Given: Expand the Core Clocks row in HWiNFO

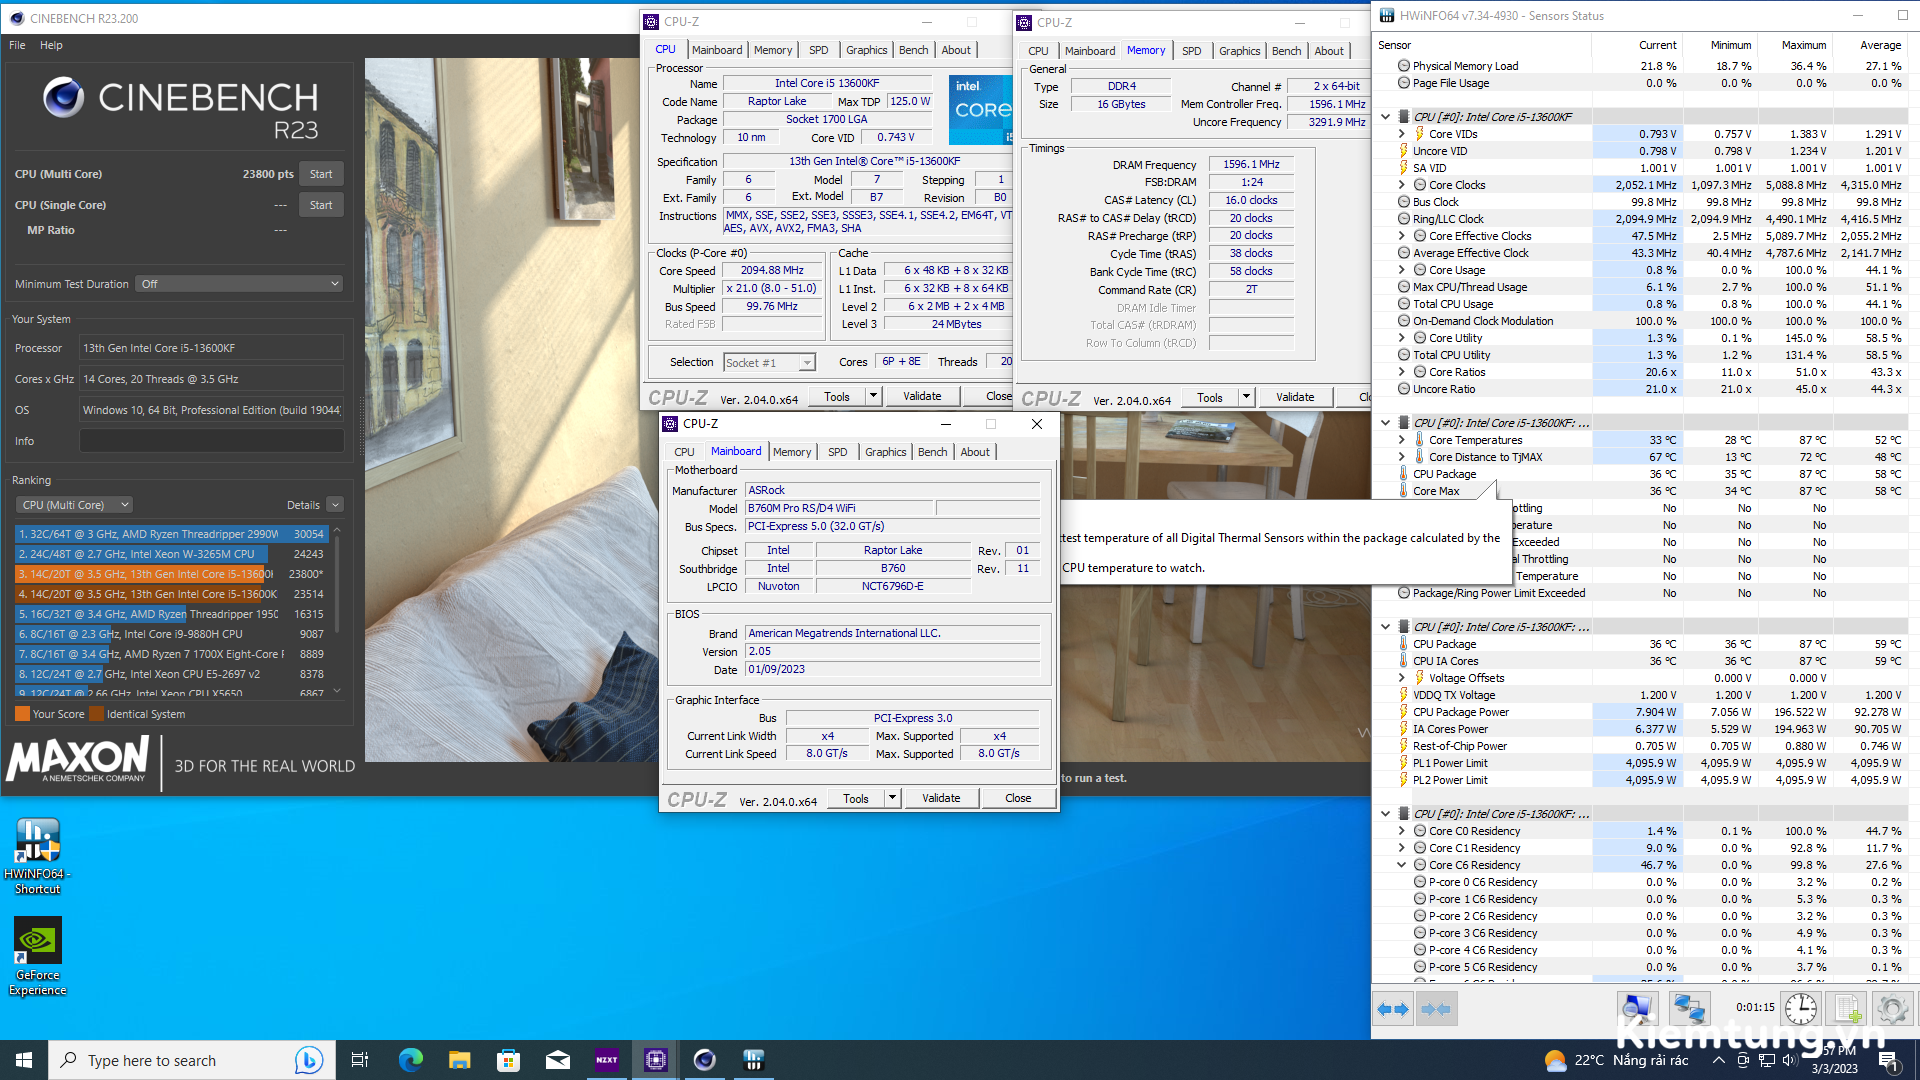Looking at the screenshot, I should tap(1401, 185).
